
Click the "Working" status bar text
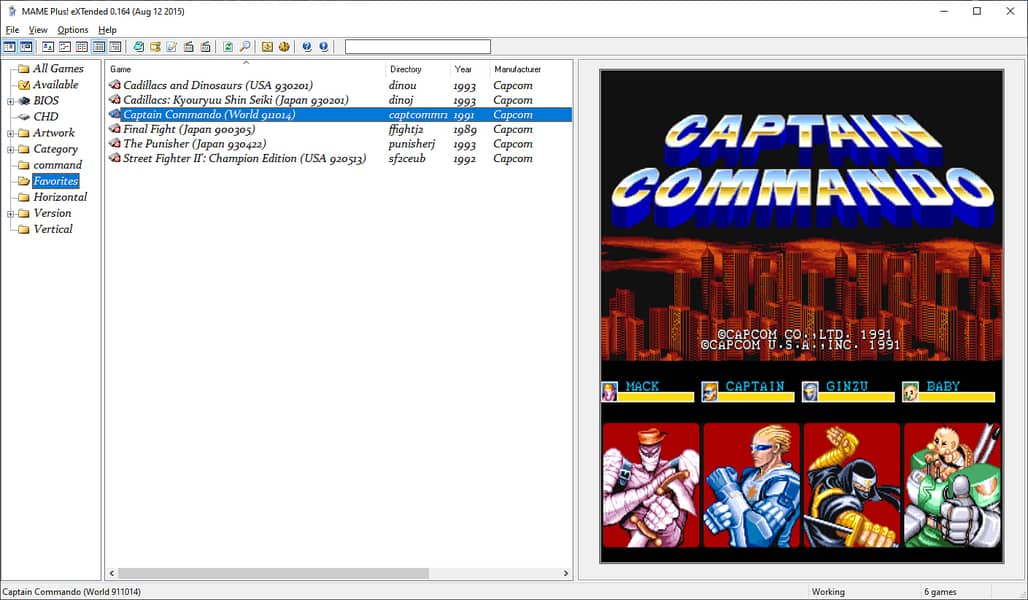828,591
